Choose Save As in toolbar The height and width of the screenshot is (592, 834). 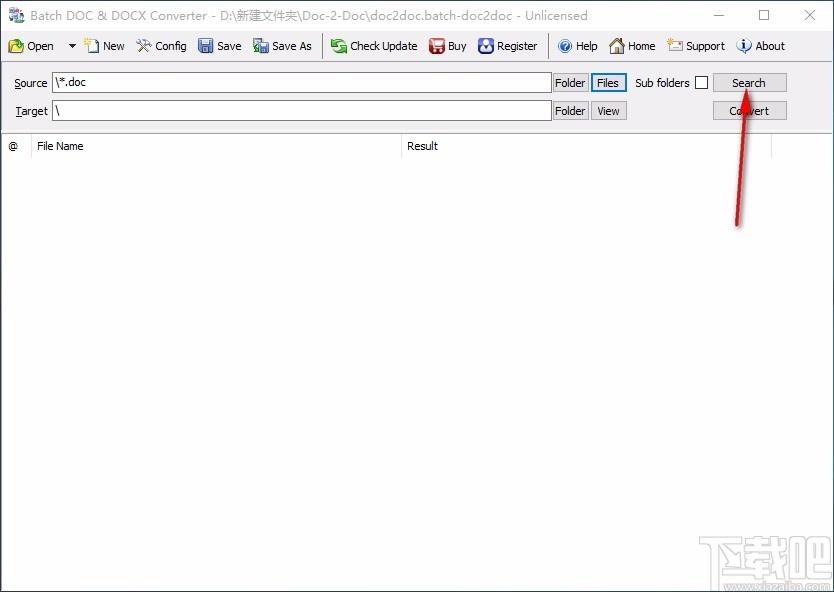pyautogui.click(x=282, y=46)
